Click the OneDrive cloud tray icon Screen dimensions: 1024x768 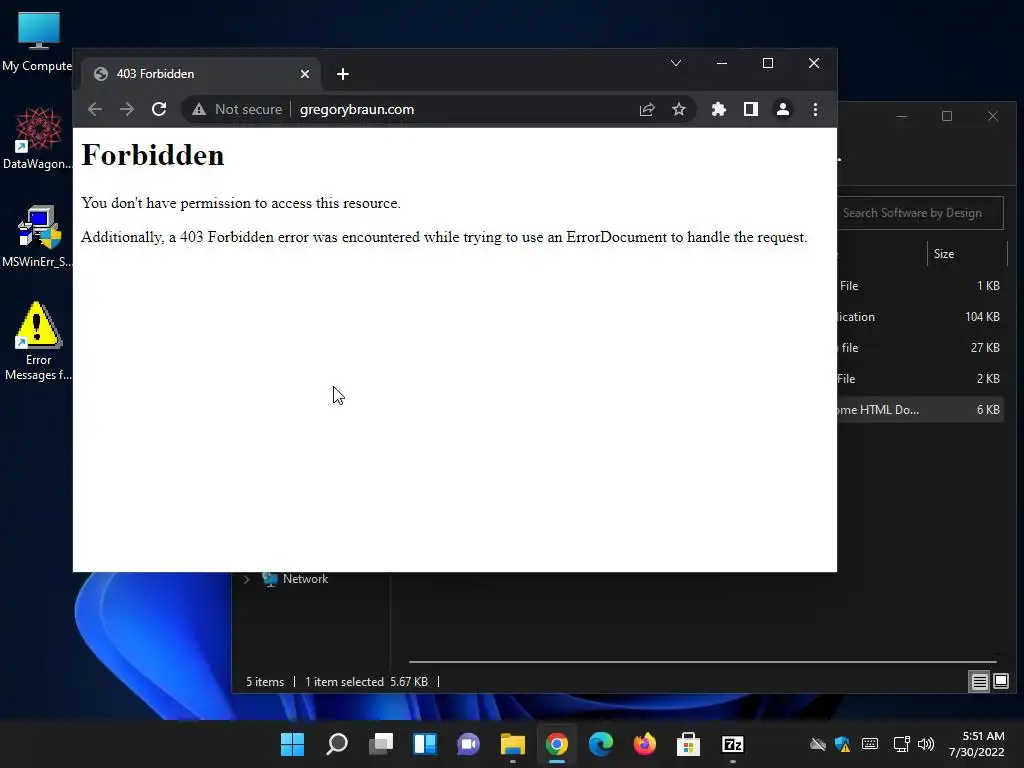coord(818,744)
